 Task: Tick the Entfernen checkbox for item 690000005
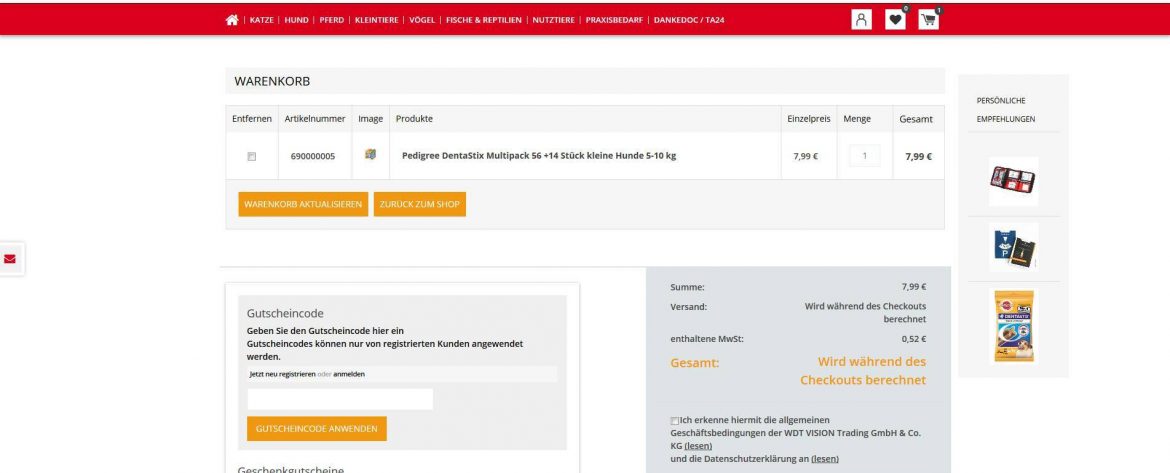pos(251,157)
